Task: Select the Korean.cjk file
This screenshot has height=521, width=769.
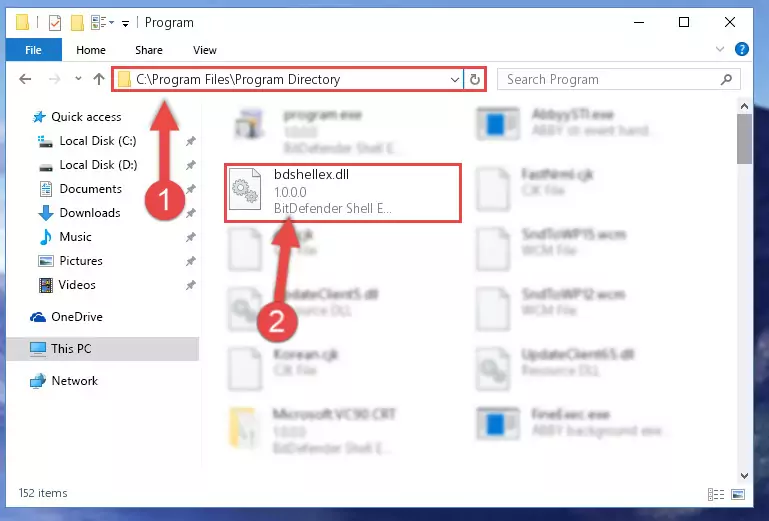Action: point(284,368)
